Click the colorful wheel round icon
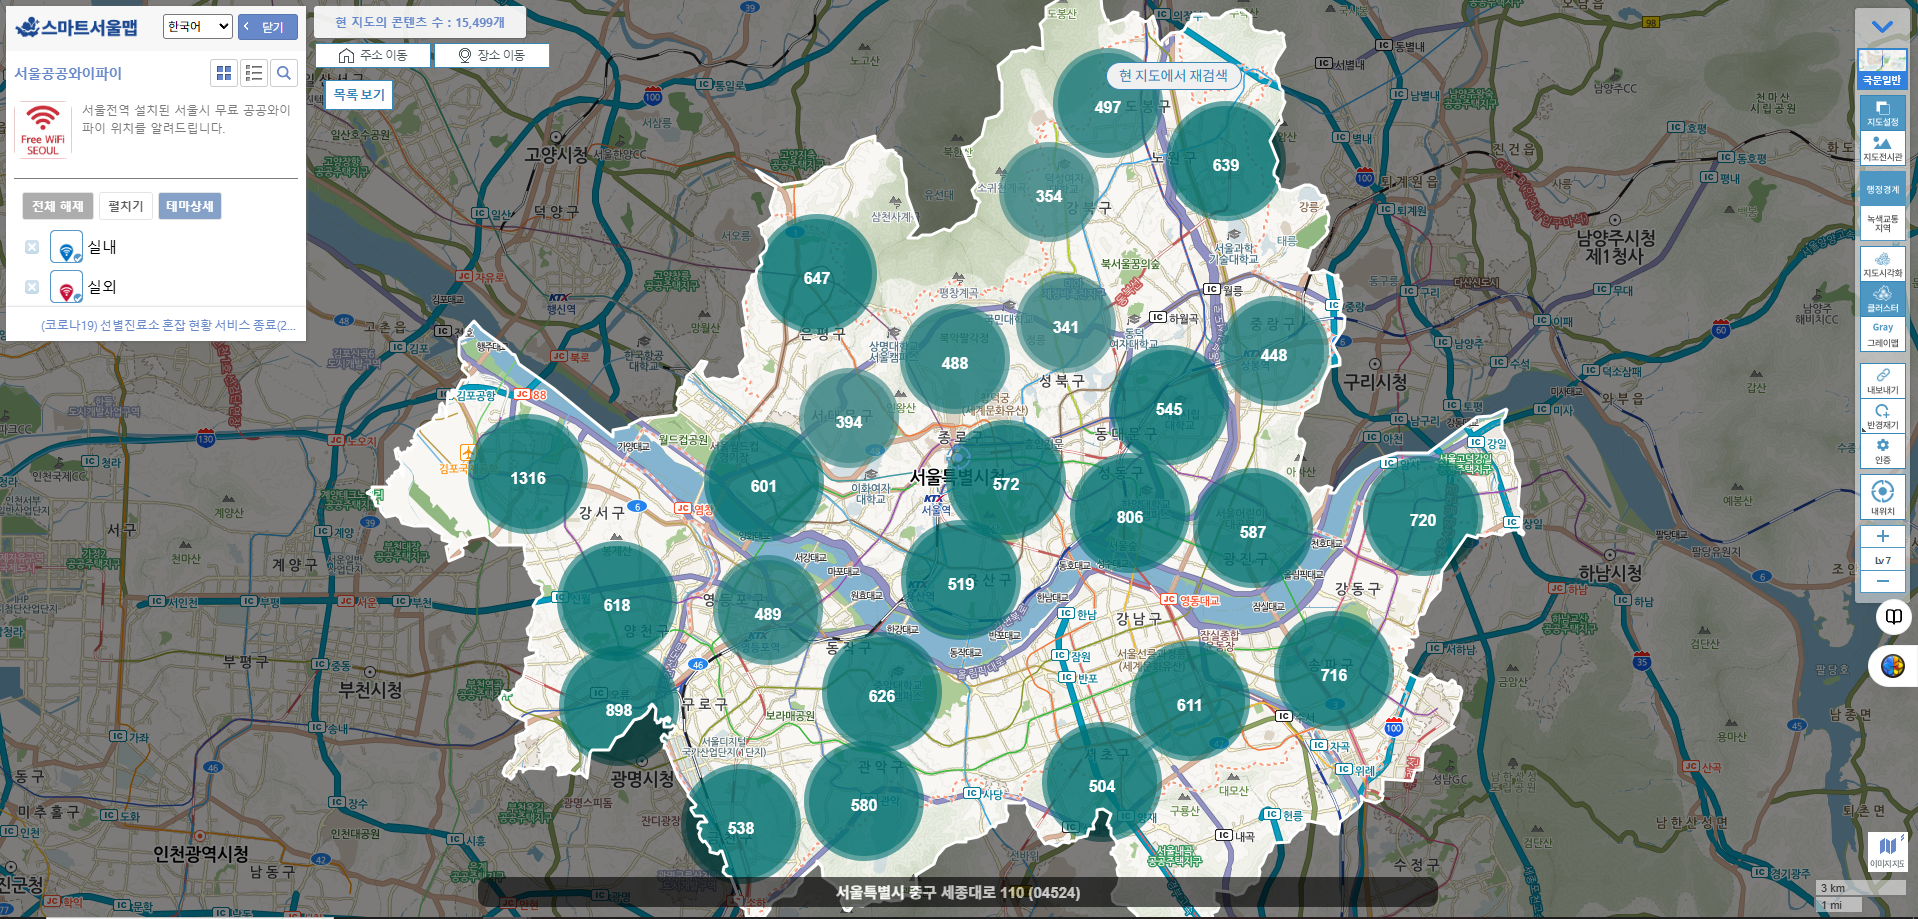Screen dimensions: 1918x919 (1892, 666)
